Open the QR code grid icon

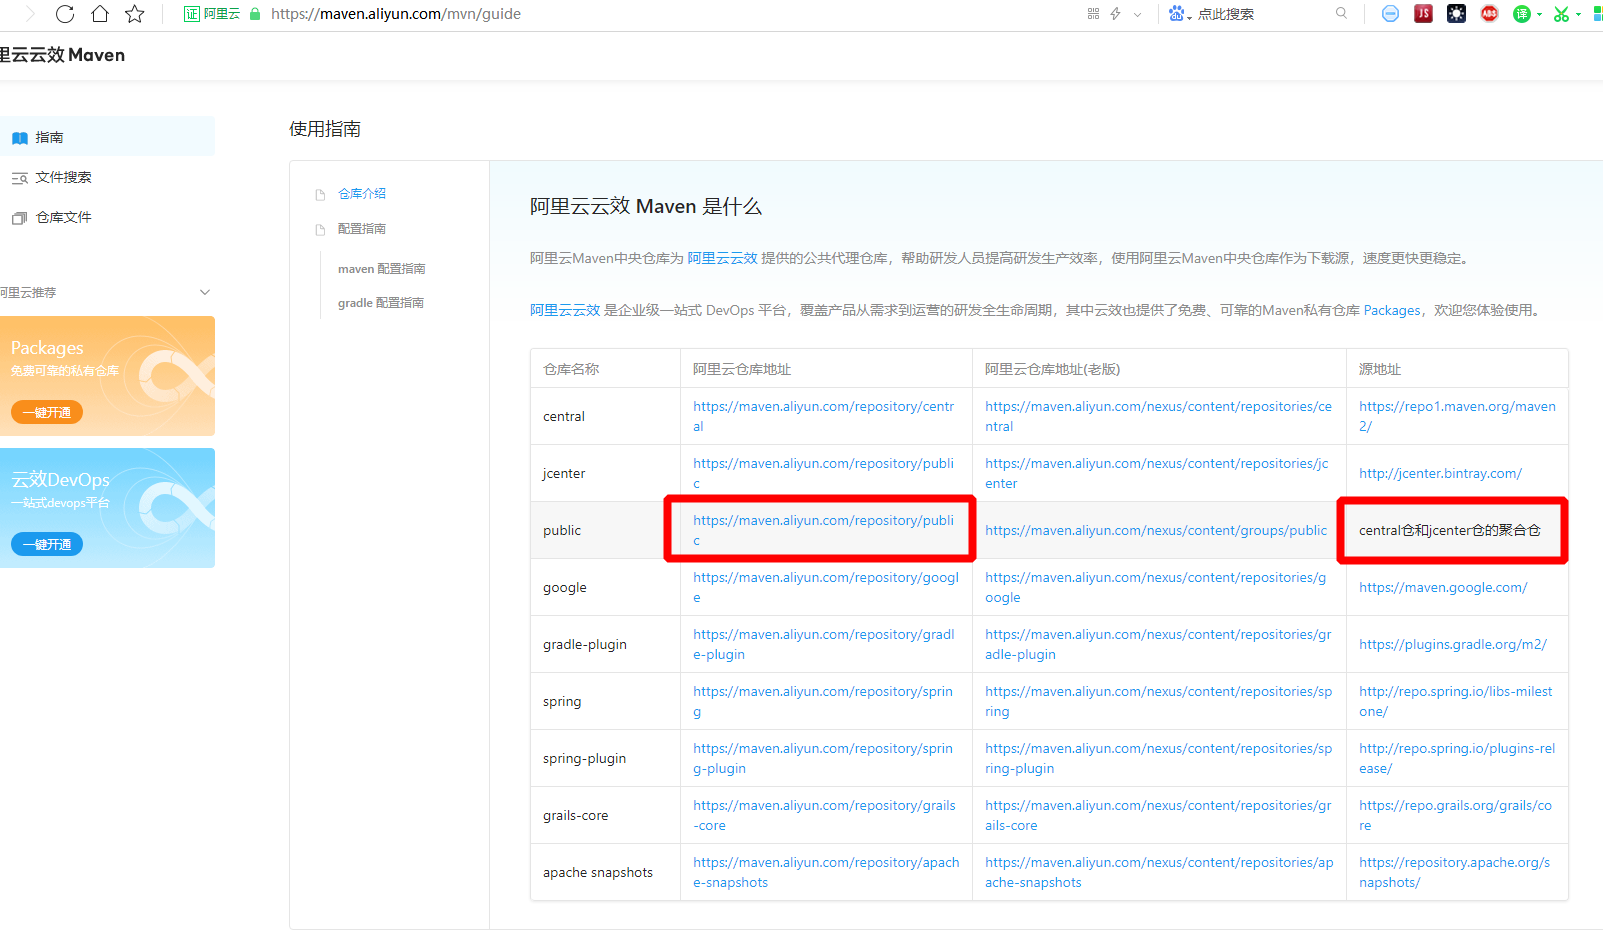1093,14
